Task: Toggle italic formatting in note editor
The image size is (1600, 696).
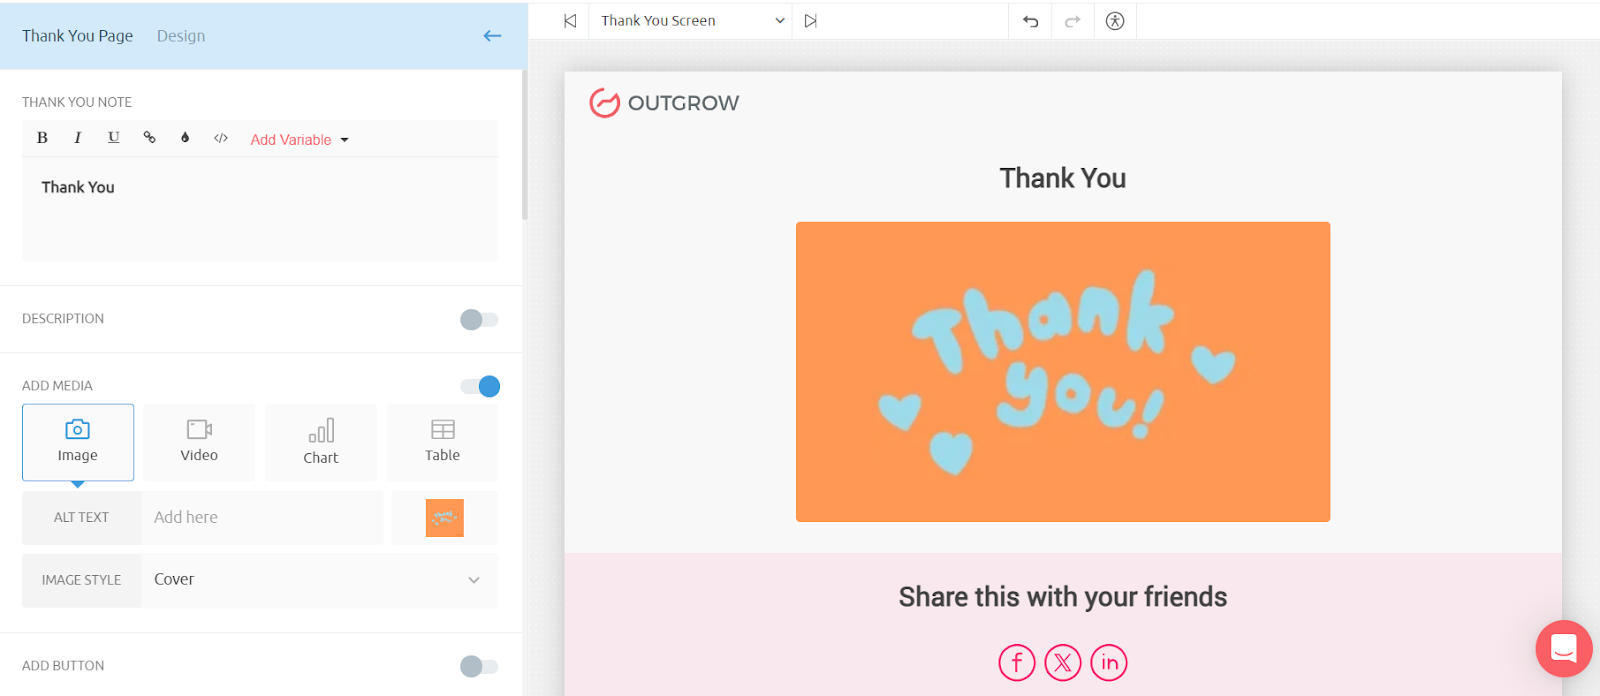Action: click(x=77, y=138)
